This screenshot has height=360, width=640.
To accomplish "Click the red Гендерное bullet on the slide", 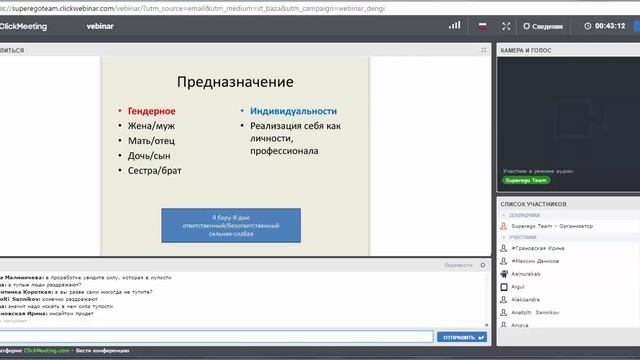I will click(x=151, y=111).
